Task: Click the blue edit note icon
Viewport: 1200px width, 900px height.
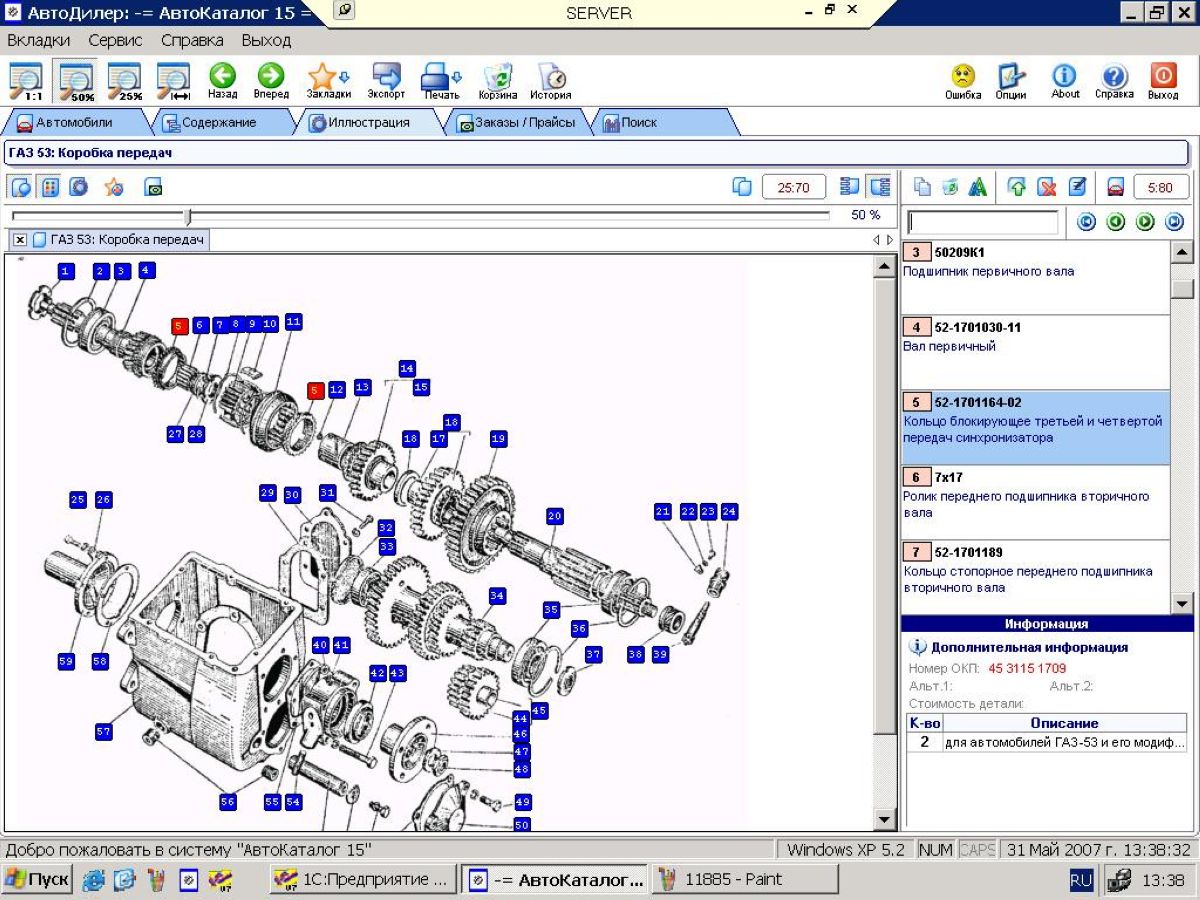Action: tap(1077, 186)
